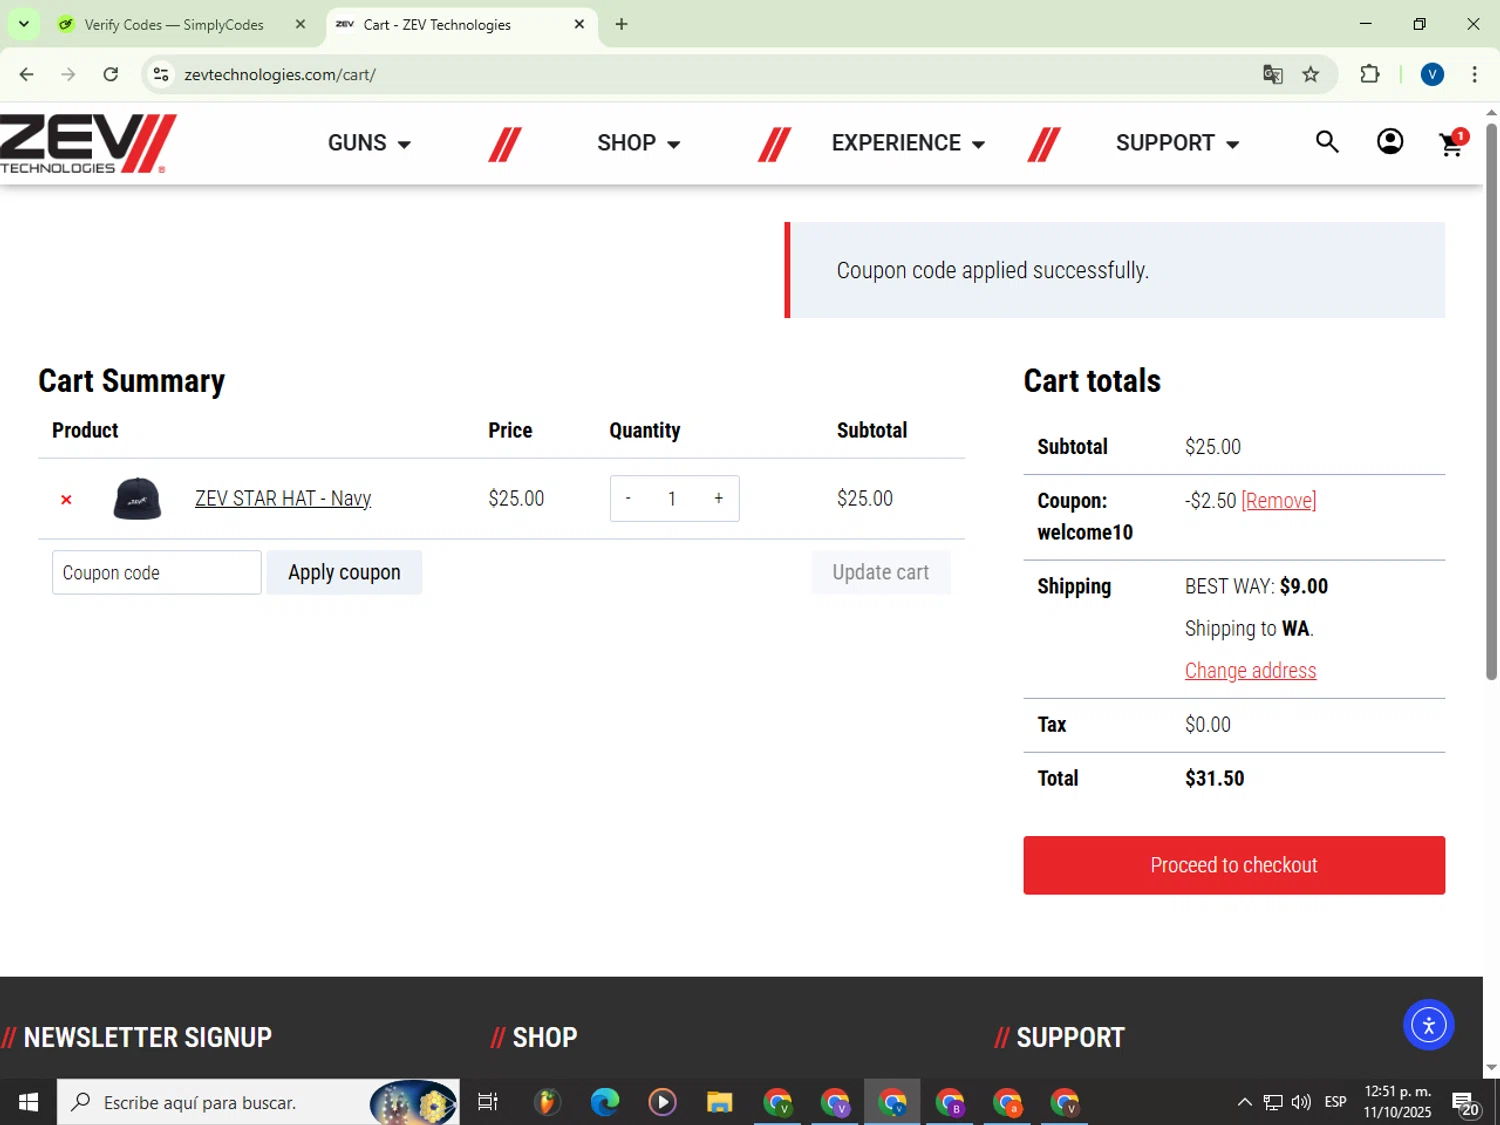The image size is (1500, 1125).
Task: Click the Change address link
Action: pyautogui.click(x=1250, y=671)
